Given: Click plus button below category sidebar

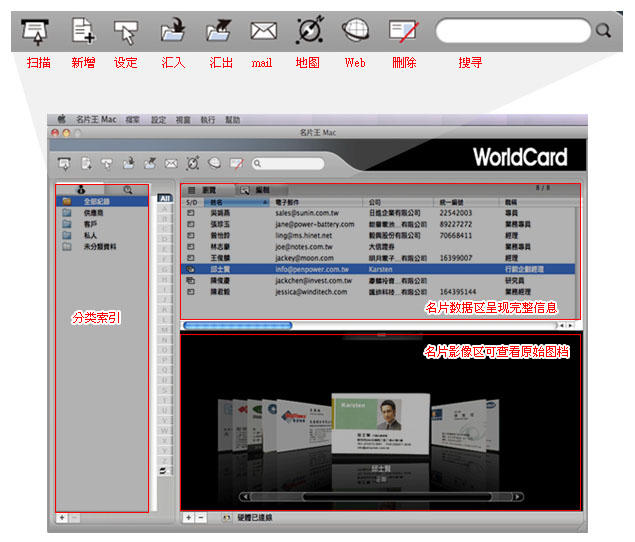Looking at the screenshot, I should [62, 518].
